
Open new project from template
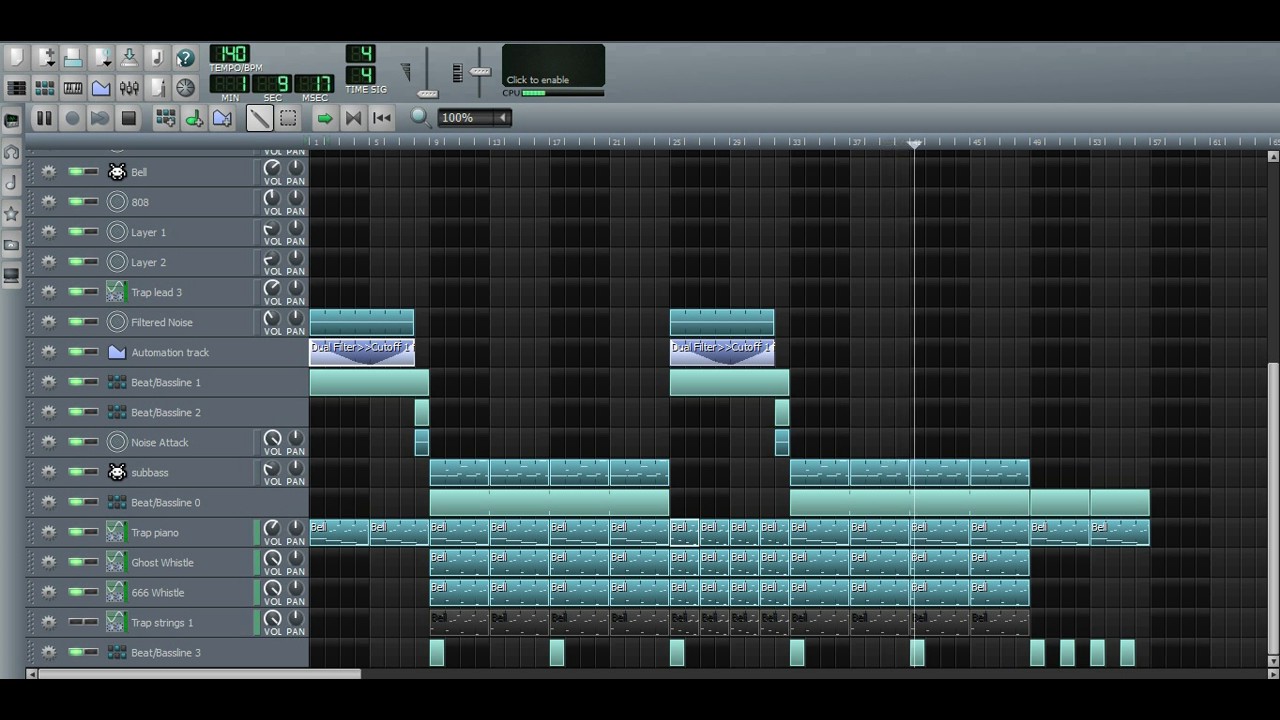pos(45,58)
